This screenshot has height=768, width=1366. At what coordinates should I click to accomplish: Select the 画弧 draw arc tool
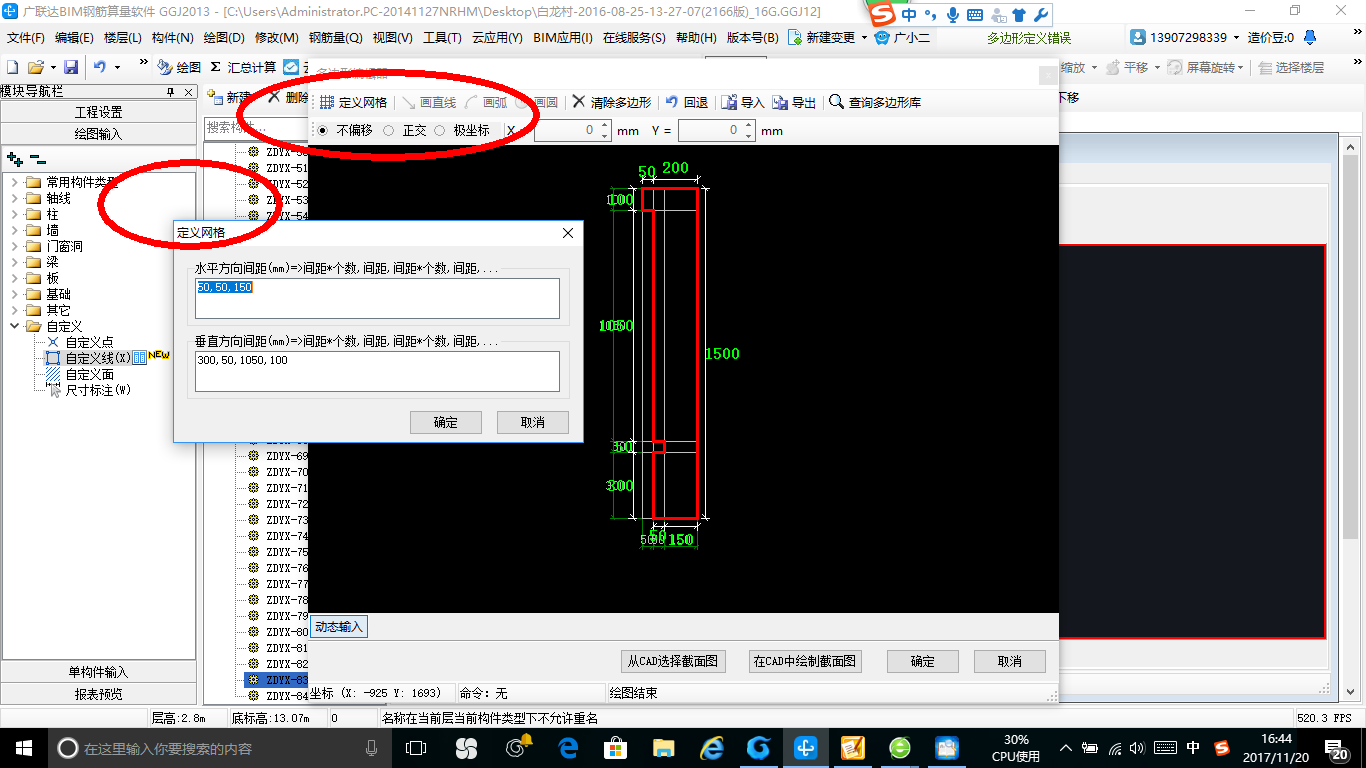[486, 102]
